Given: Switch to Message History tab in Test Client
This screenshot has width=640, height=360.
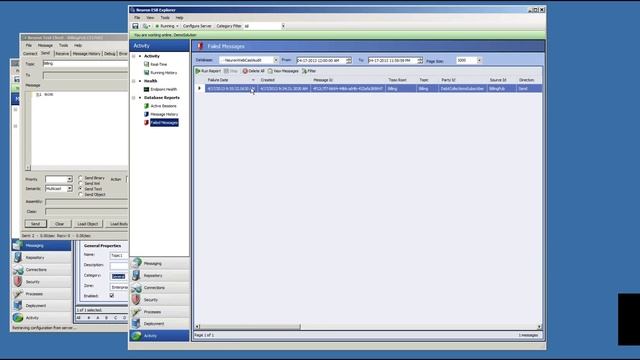Looking at the screenshot, I should click(x=86, y=53).
